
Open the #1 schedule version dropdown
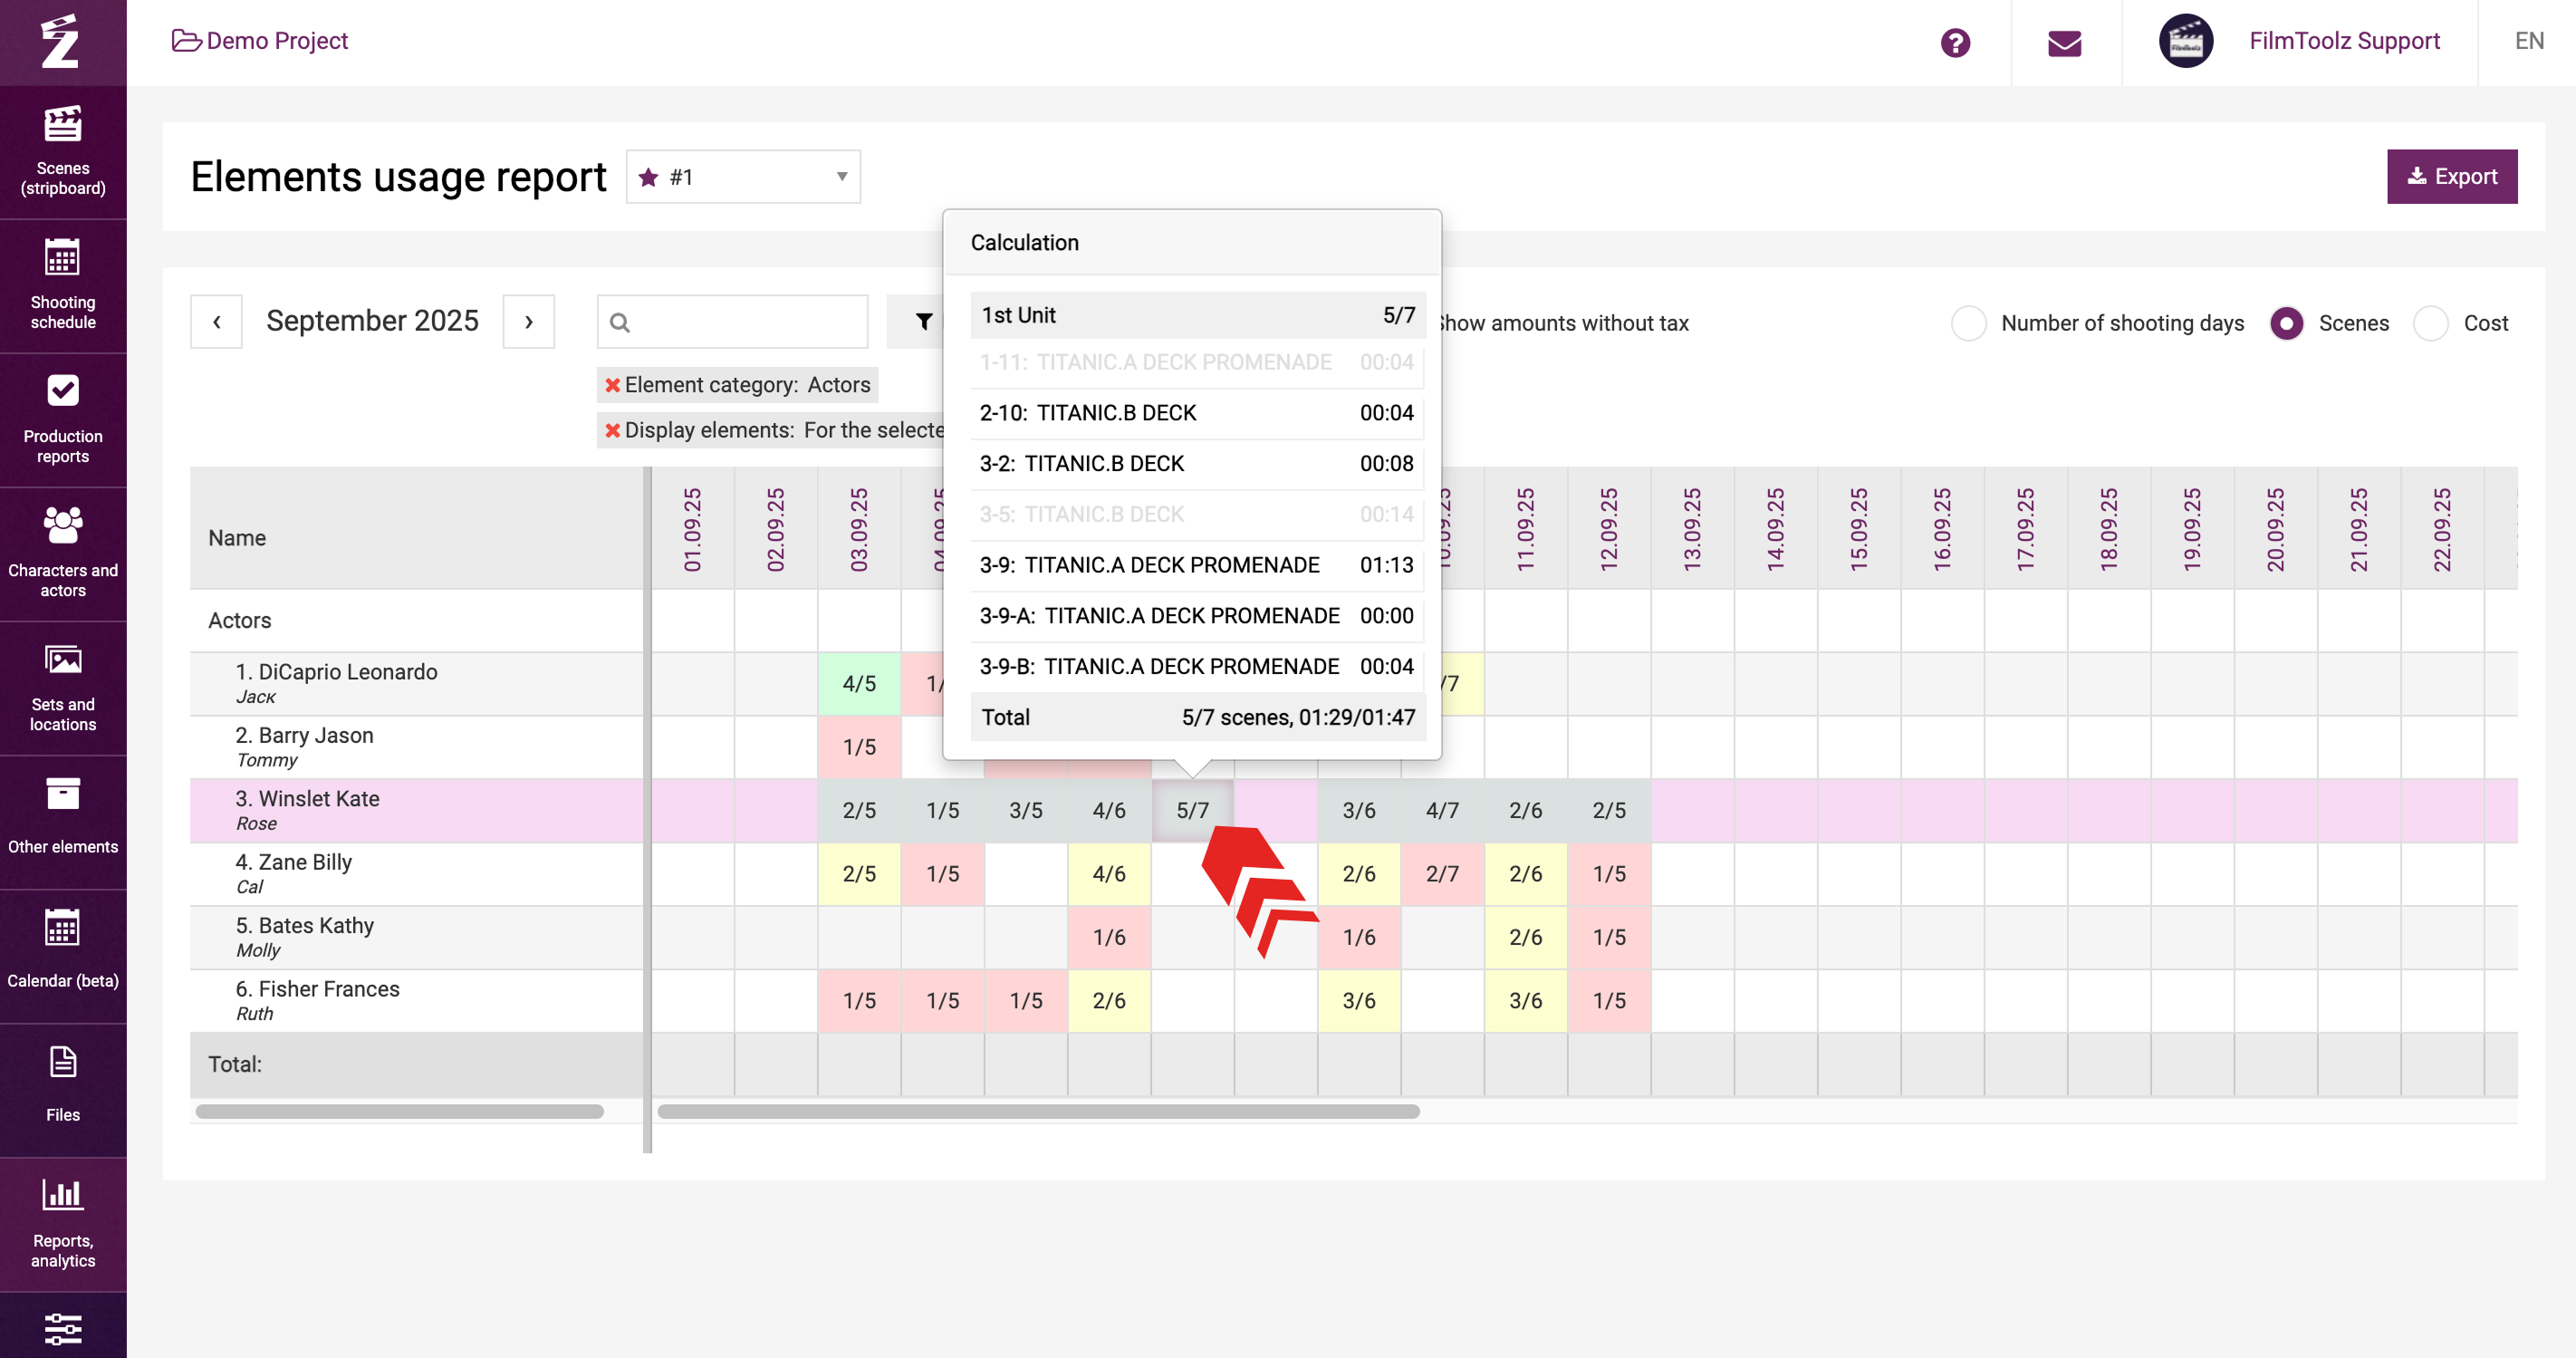tap(743, 177)
